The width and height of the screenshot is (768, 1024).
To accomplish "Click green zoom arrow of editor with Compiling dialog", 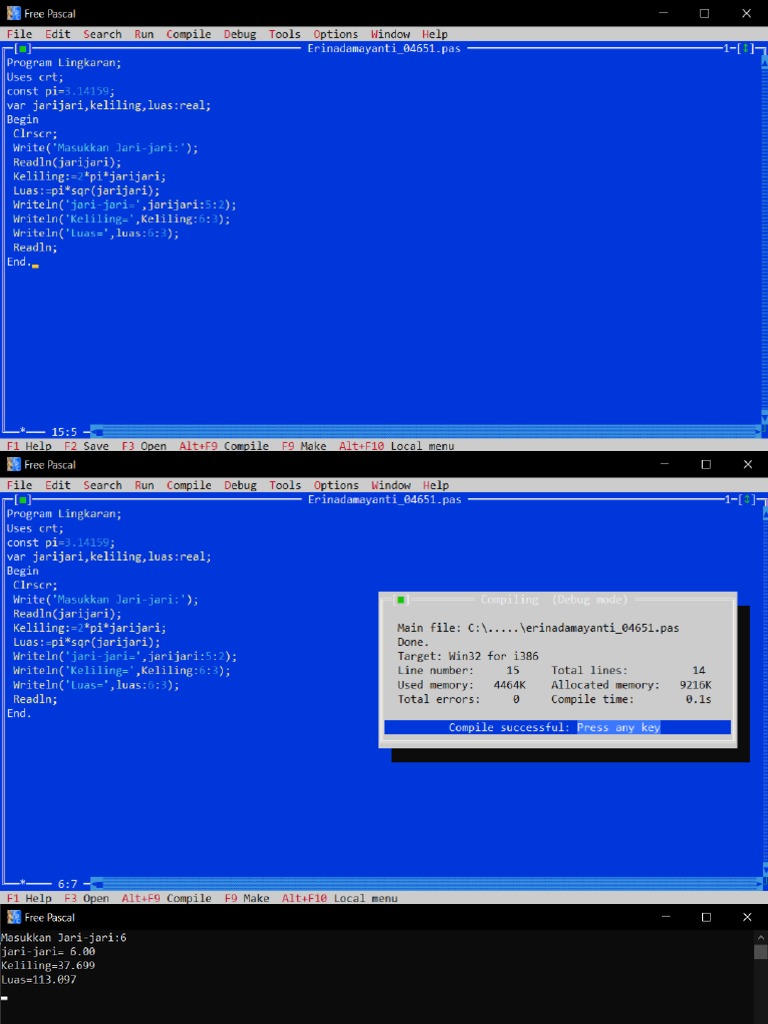I will tap(745, 500).
